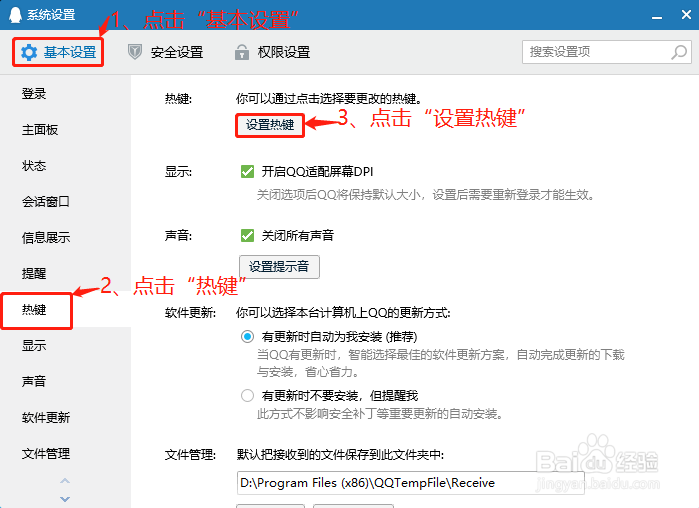The image size is (699, 508).
Task: Select 状态 in the sidebar
Action: point(34,166)
